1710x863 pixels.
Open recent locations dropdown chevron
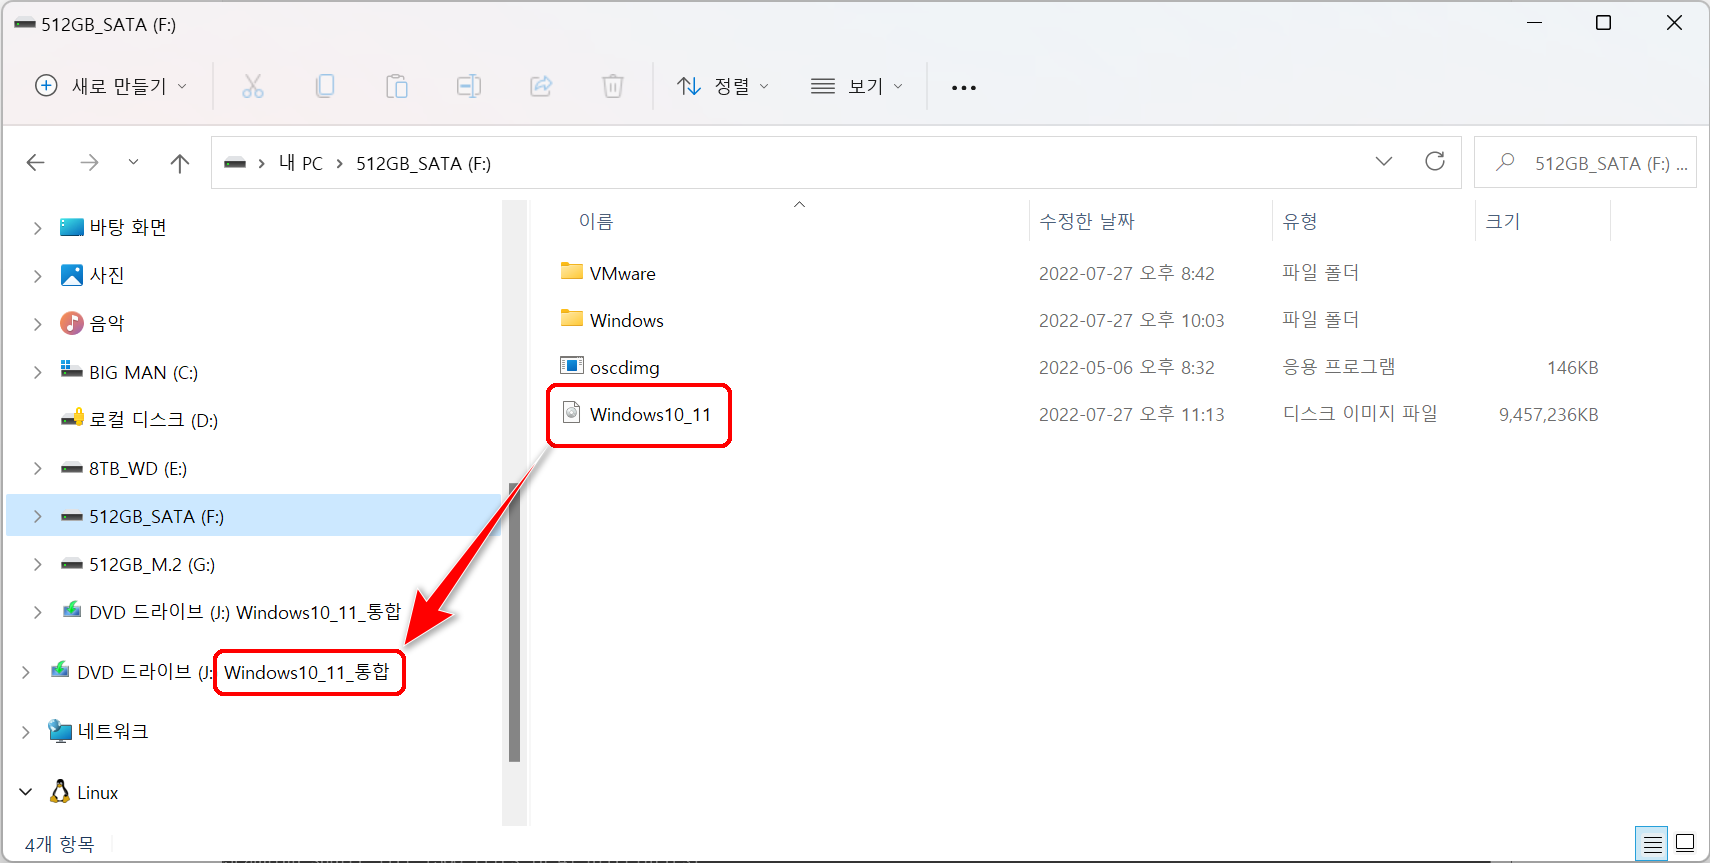133,162
